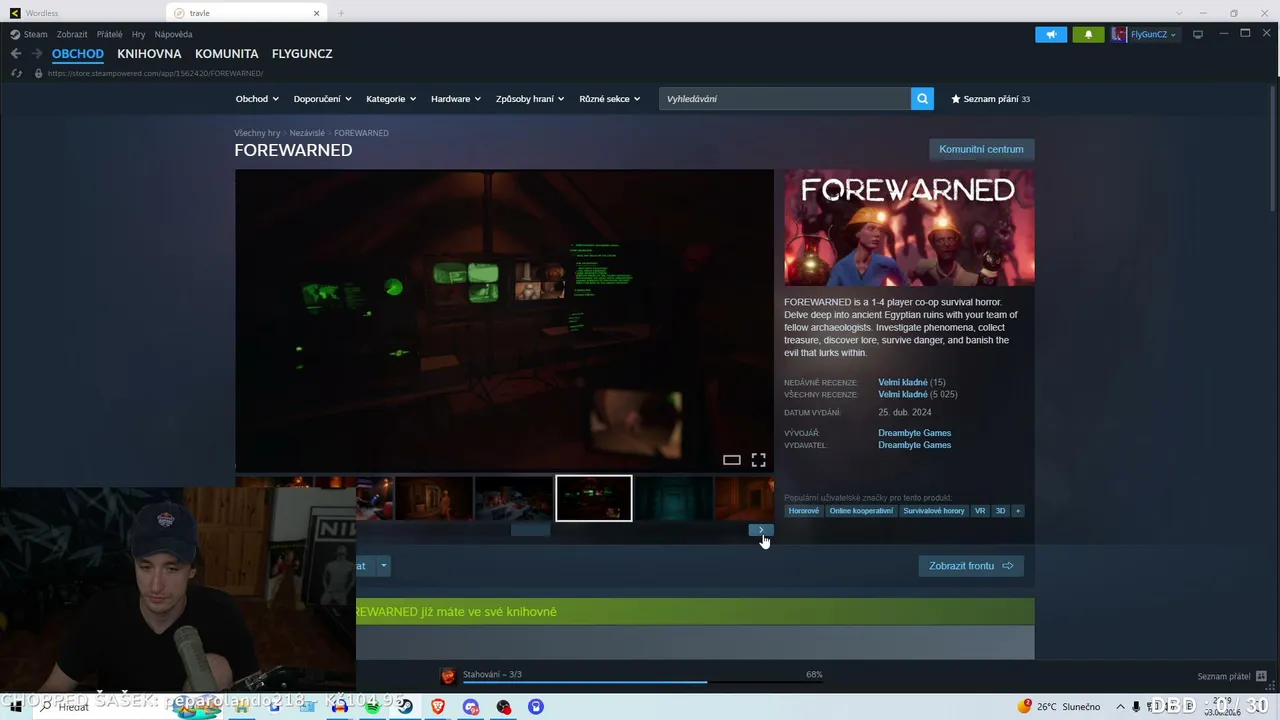Click the VR tag

point(980,511)
